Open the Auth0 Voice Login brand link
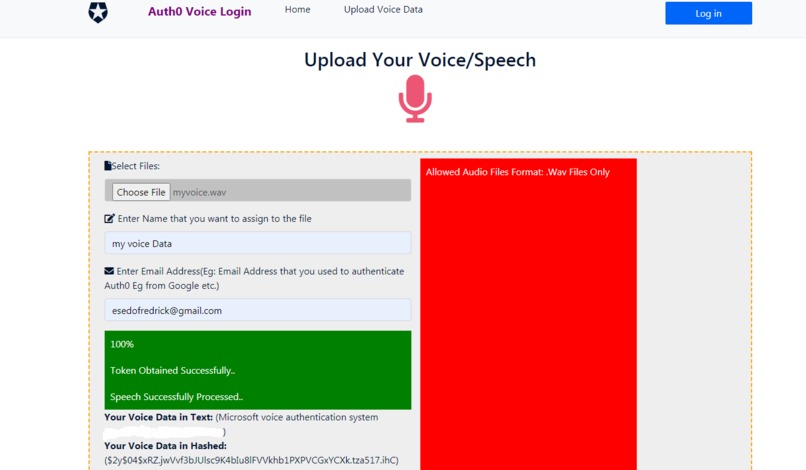This screenshot has height=470, width=806. coord(199,11)
